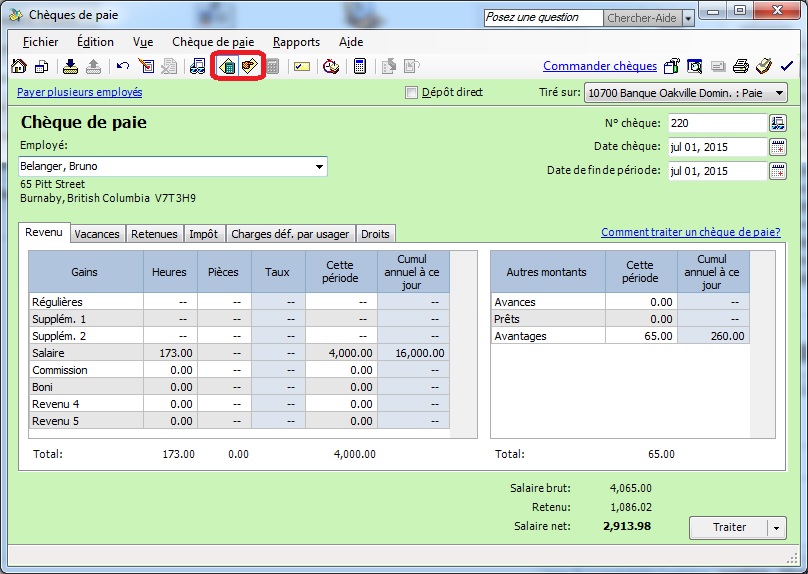Click the Traiter button
Viewport: 808px width, 574px height.
[729, 527]
